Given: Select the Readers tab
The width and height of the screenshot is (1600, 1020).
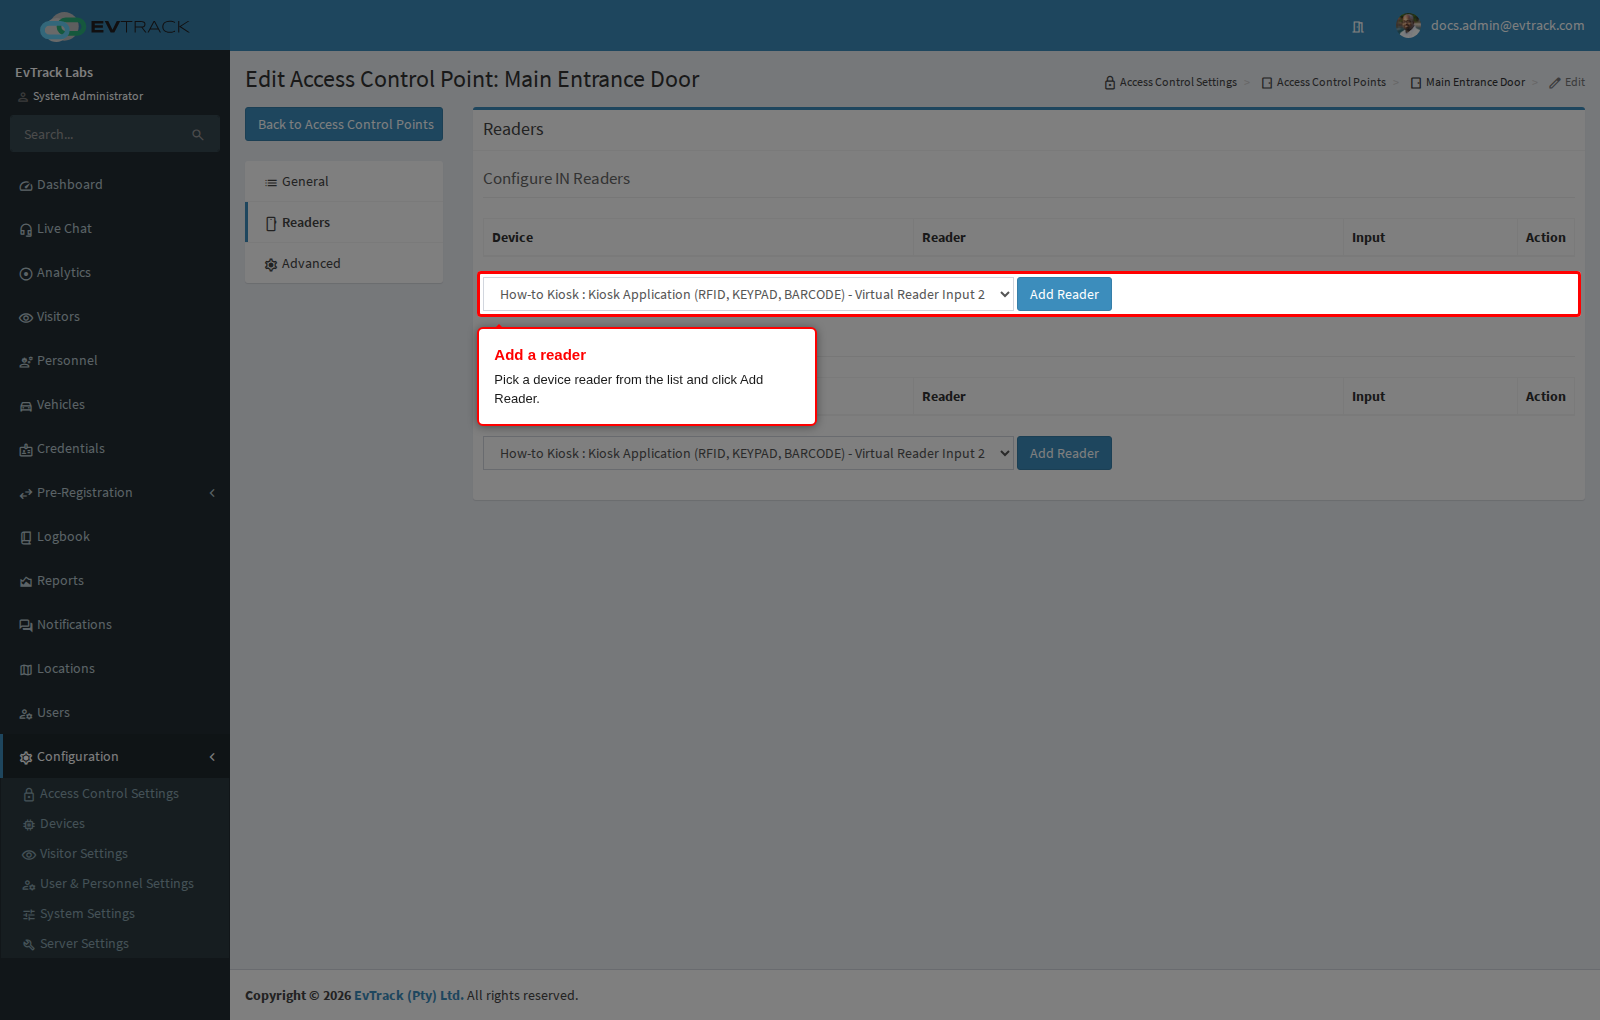Looking at the screenshot, I should click(344, 223).
